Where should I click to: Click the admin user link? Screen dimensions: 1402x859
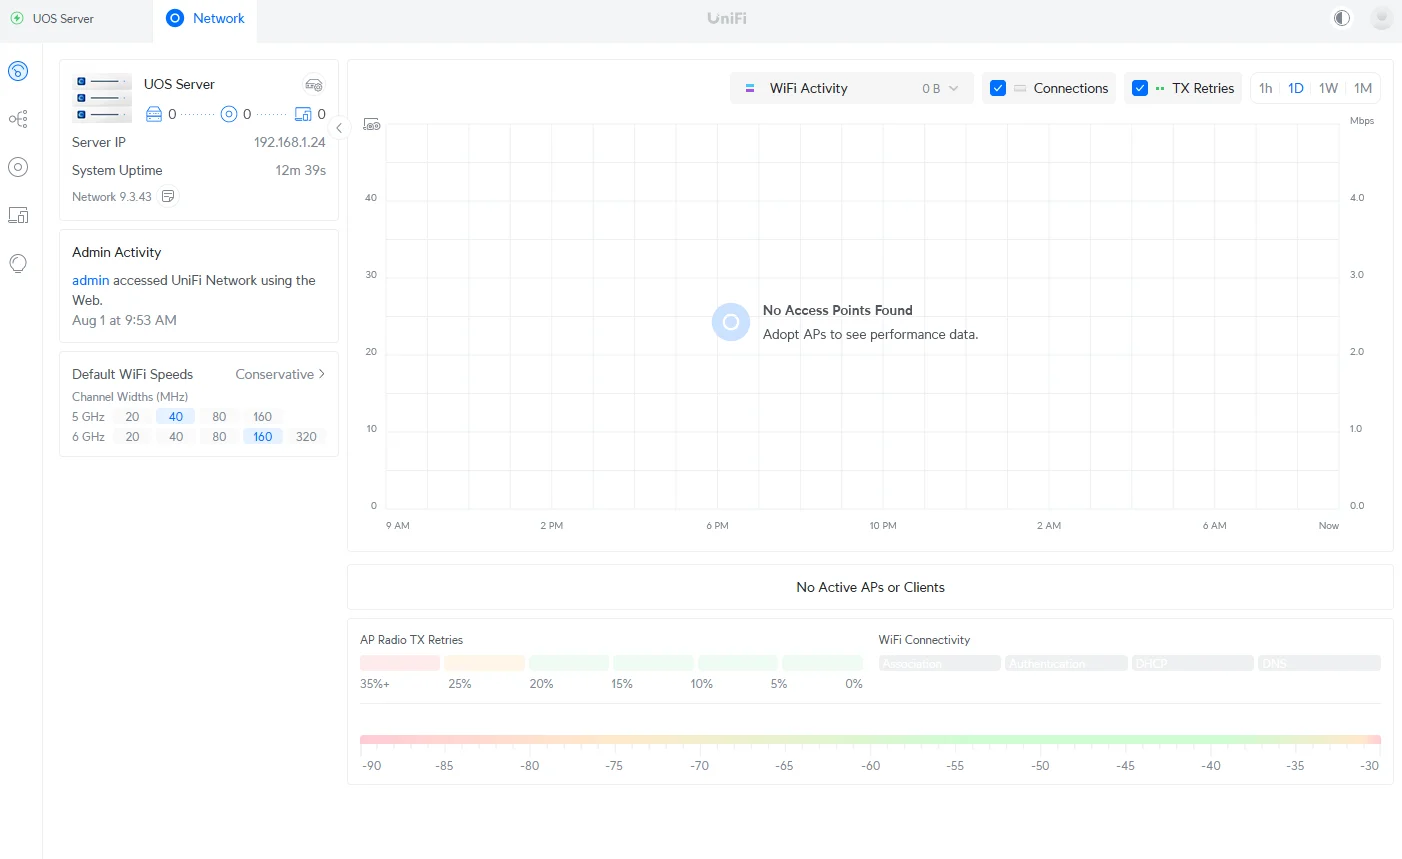pyautogui.click(x=91, y=280)
